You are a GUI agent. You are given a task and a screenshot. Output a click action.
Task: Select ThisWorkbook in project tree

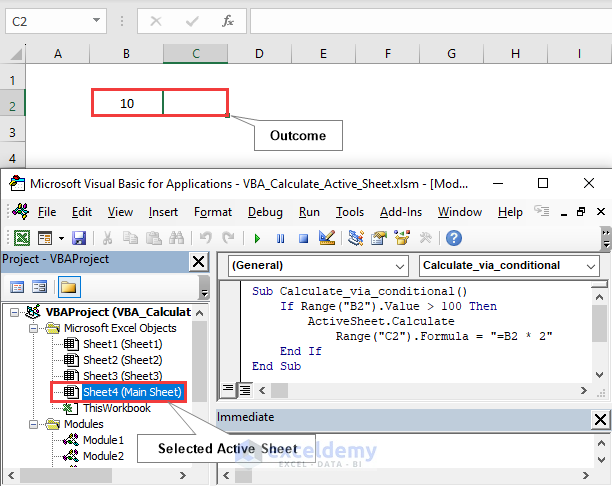[117, 408]
